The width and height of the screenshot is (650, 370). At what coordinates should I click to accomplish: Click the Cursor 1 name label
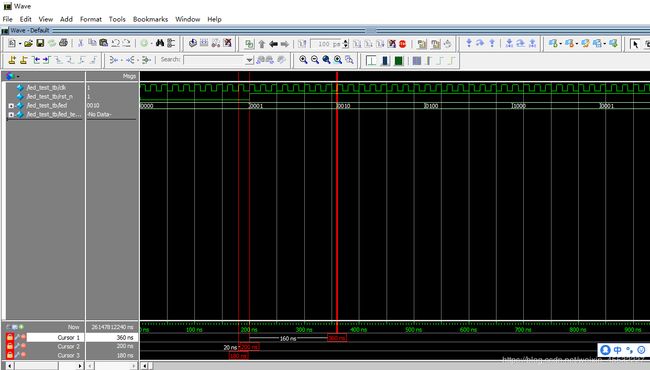pyautogui.click(x=68, y=338)
